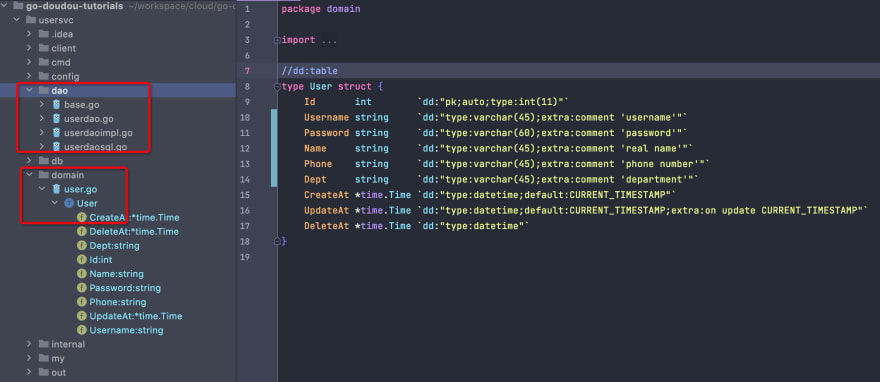Image resolution: width=880 pixels, height=382 pixels.
Task: Expand the userdao.go file chevron
Action: coord(42,118)
